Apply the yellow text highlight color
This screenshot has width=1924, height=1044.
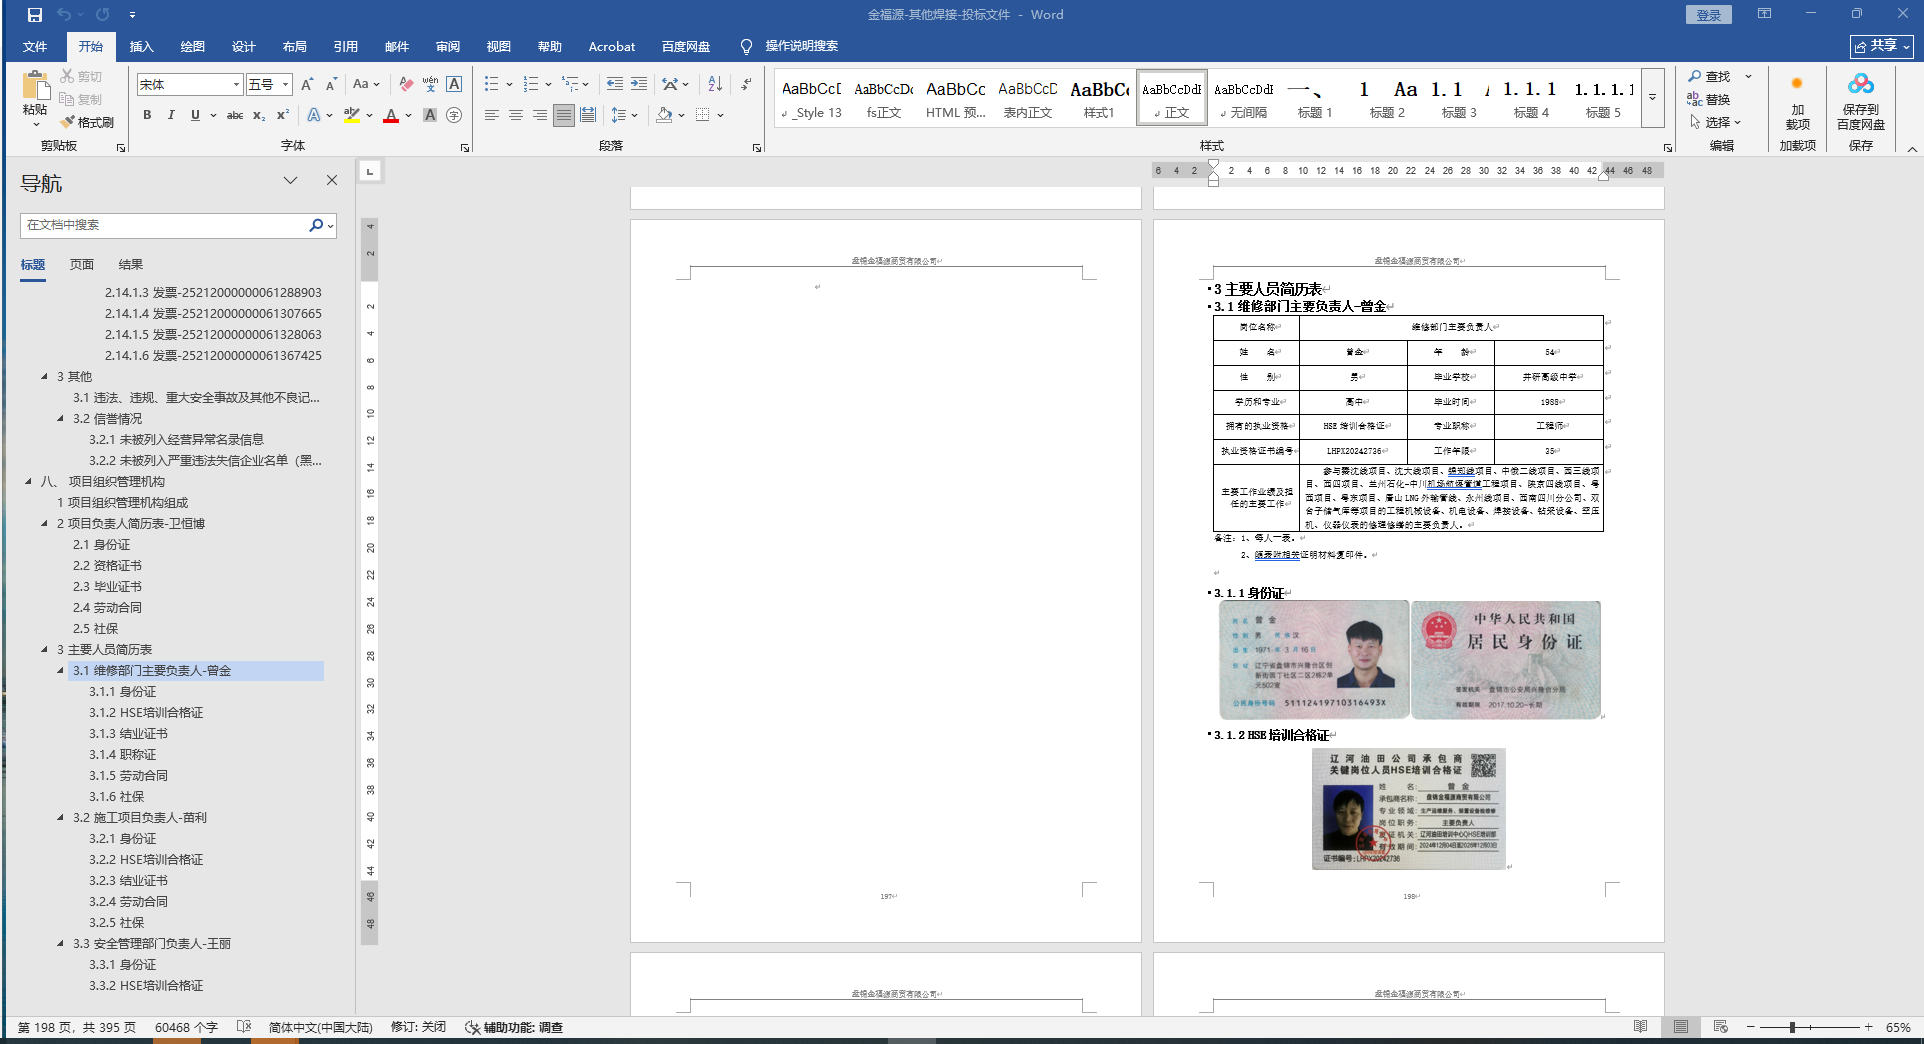(x=351, y=115)
